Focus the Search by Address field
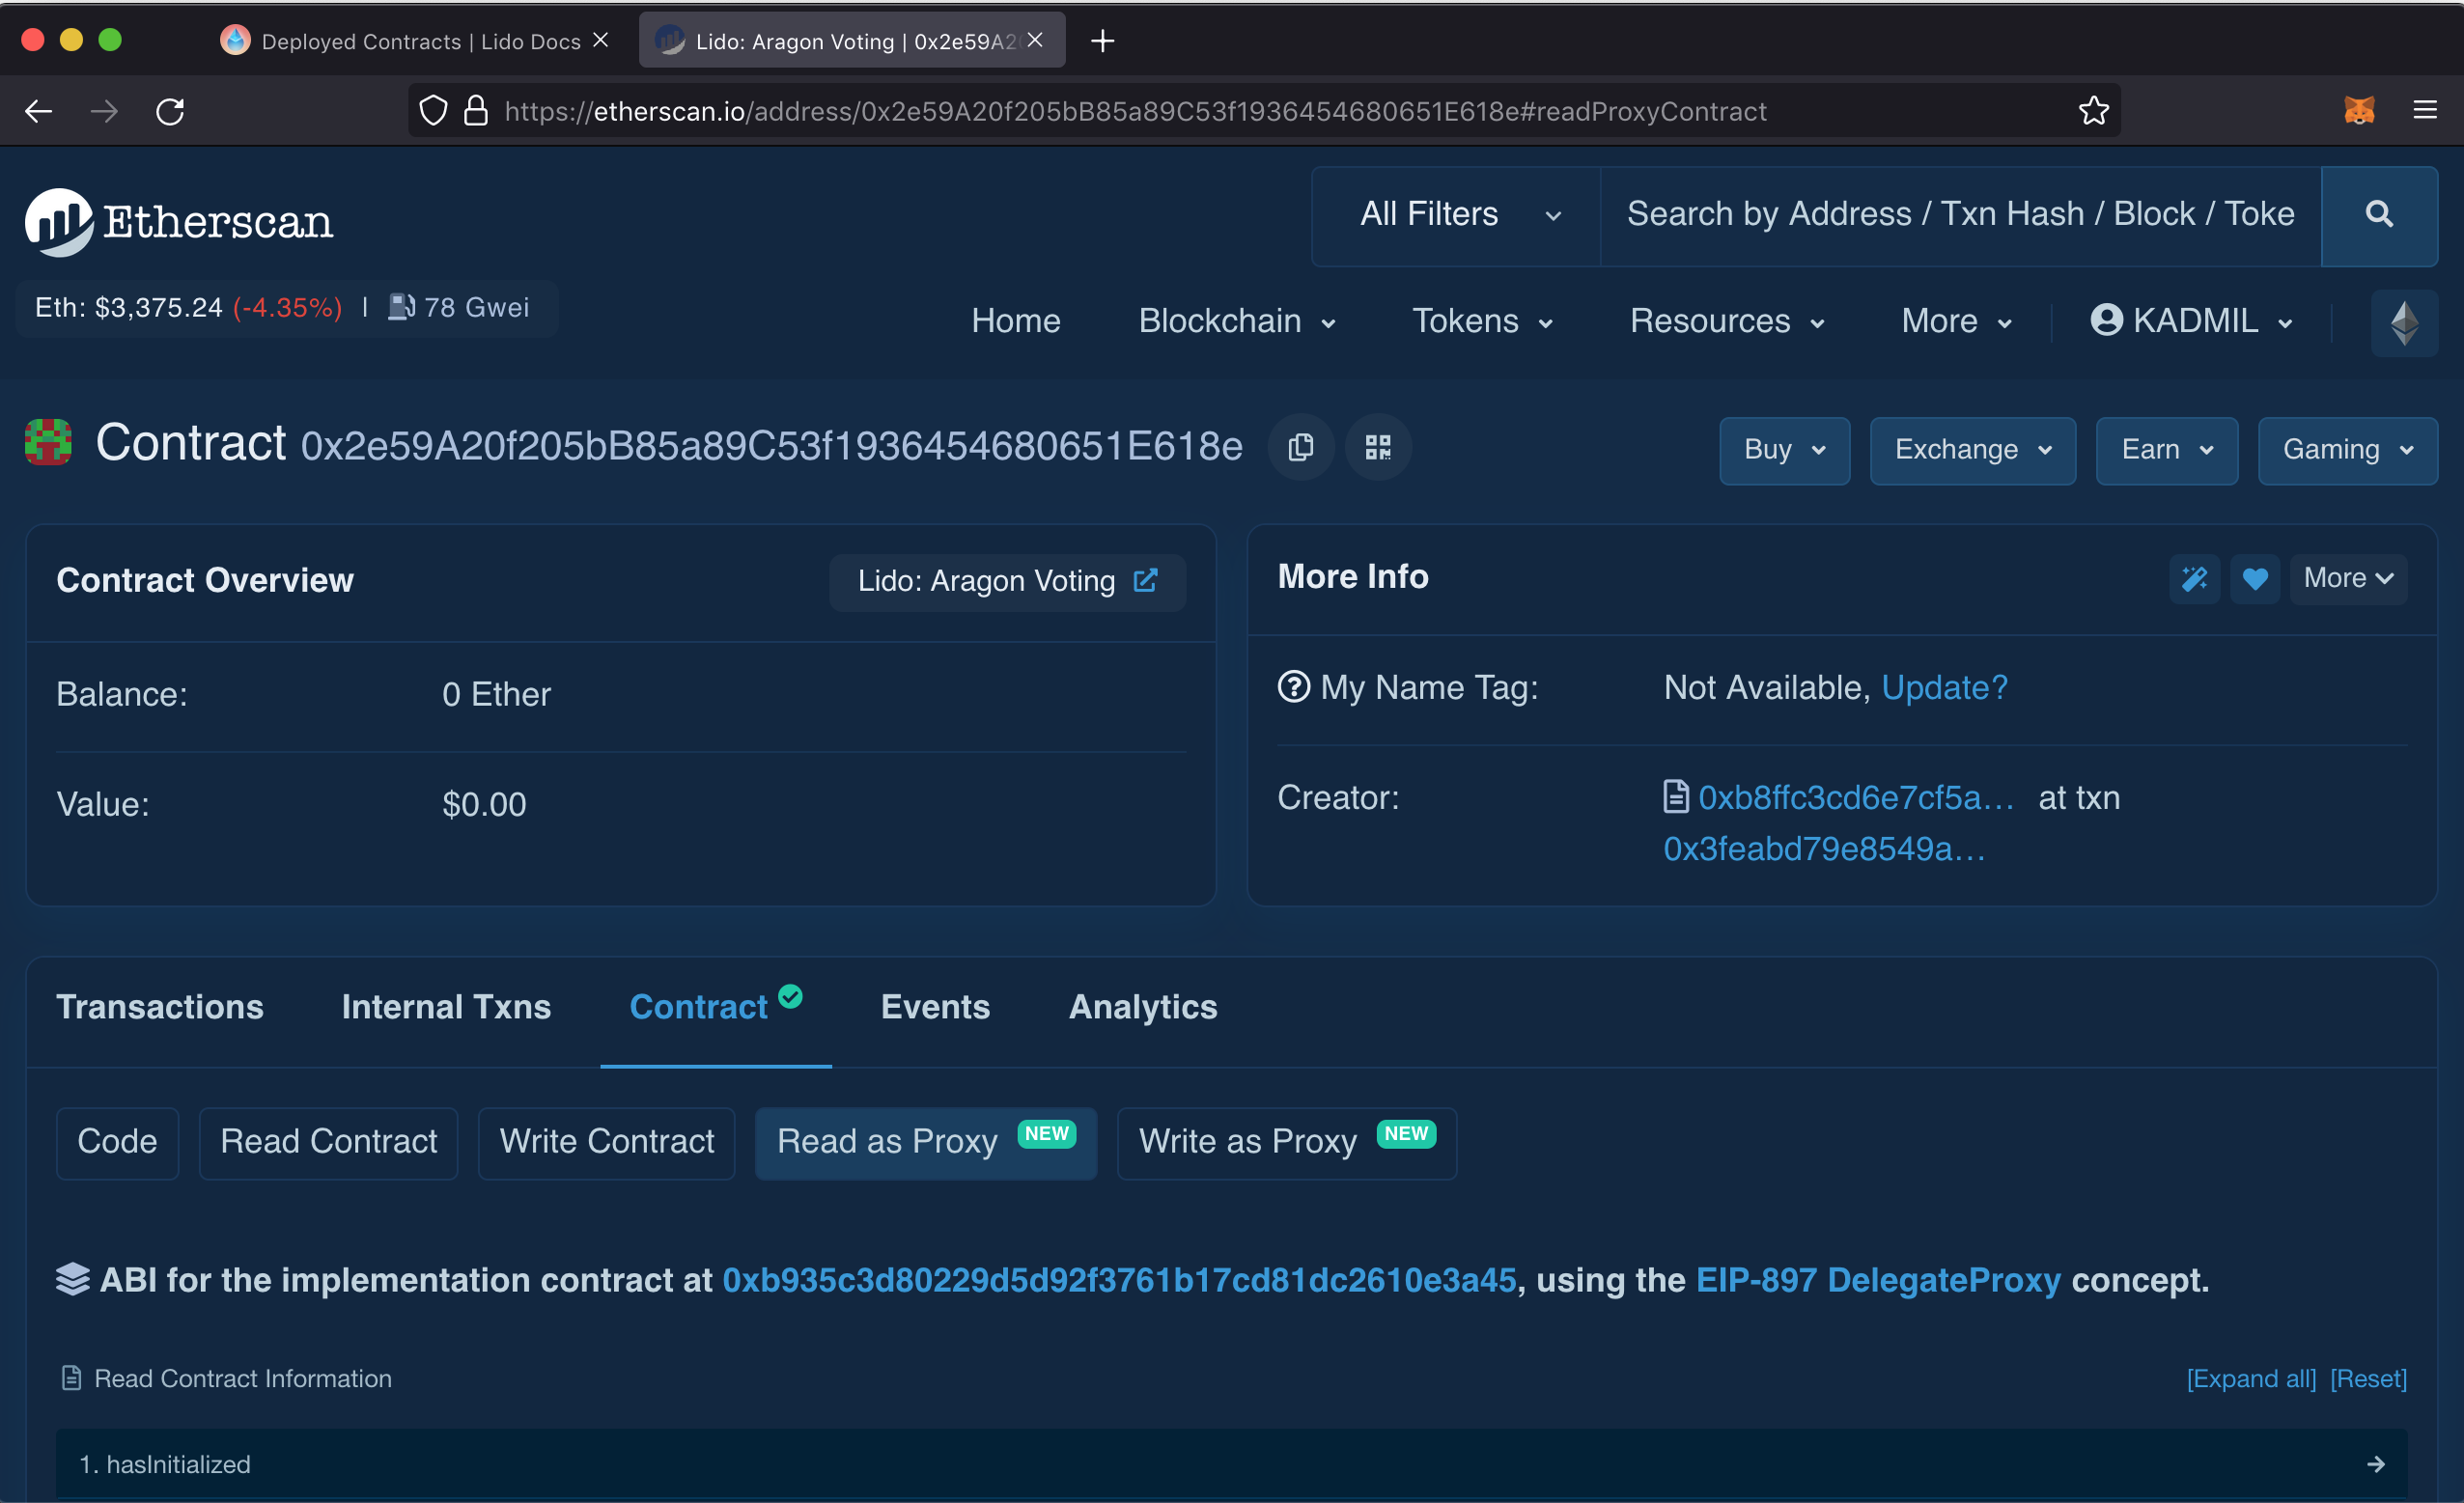This screenshot has width=2464, height=1503. coord(1958,215)
